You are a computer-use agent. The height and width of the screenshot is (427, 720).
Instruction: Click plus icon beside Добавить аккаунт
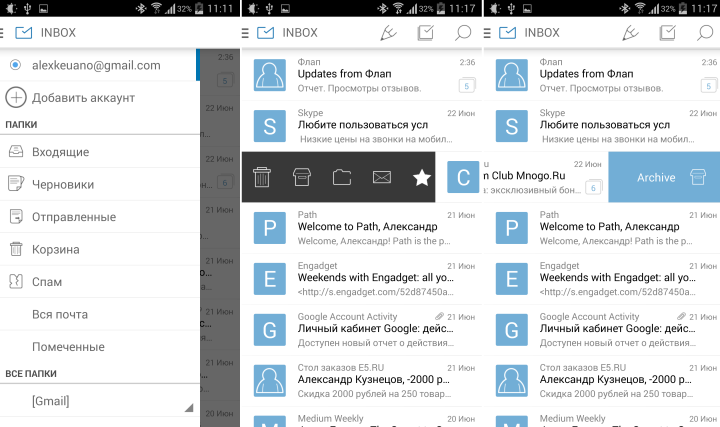pyautogui.click(x=16, y=97)
